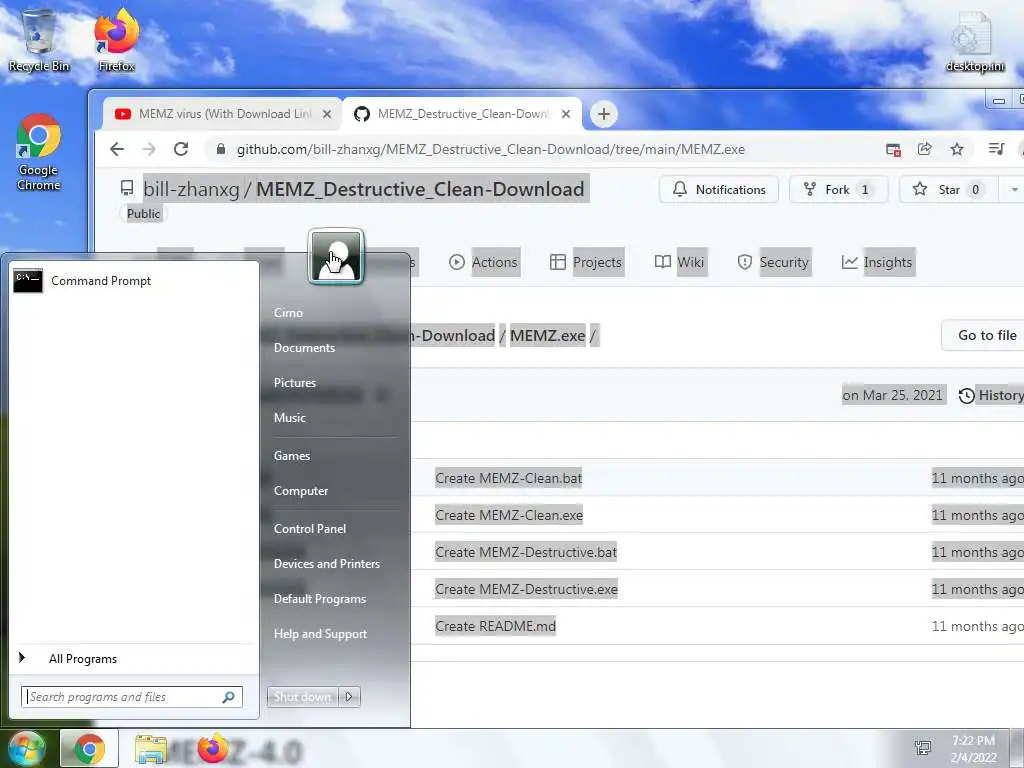Star the repository
Image resolution: width=1024 pixels, height=768 pixels.
pos(948,189)
